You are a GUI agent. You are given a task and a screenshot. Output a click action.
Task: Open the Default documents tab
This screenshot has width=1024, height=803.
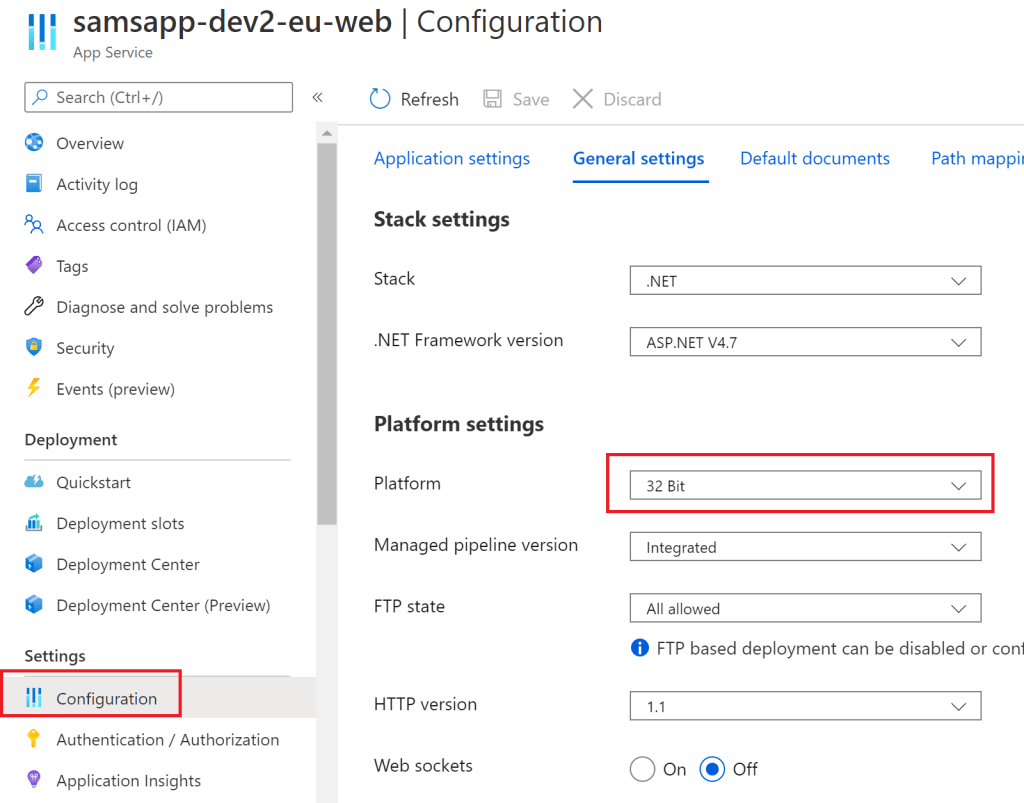coord(814,158)
